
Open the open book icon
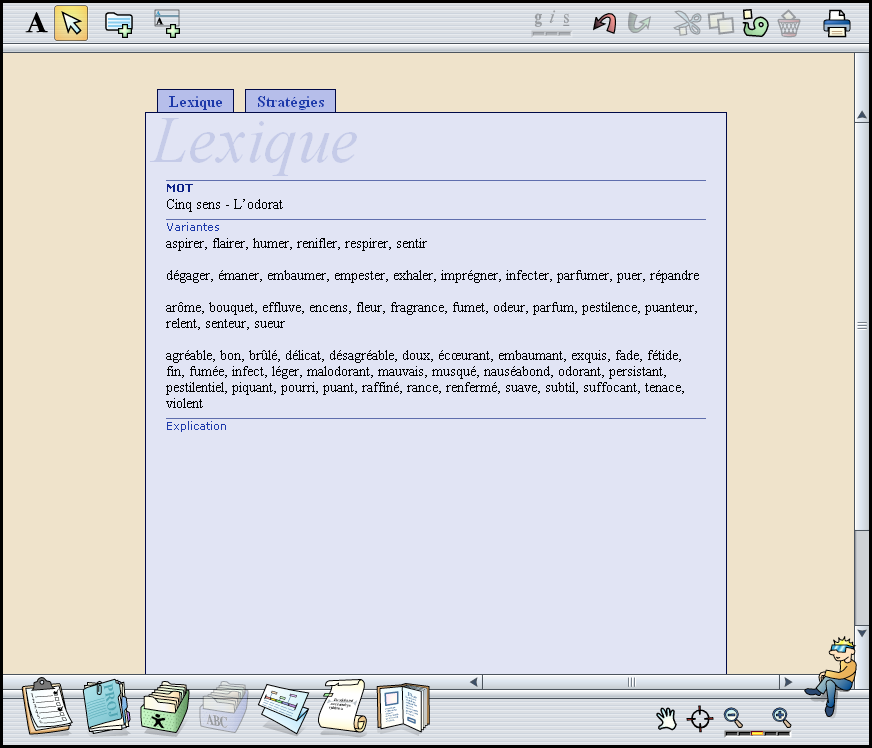click(x=403, y=707)
